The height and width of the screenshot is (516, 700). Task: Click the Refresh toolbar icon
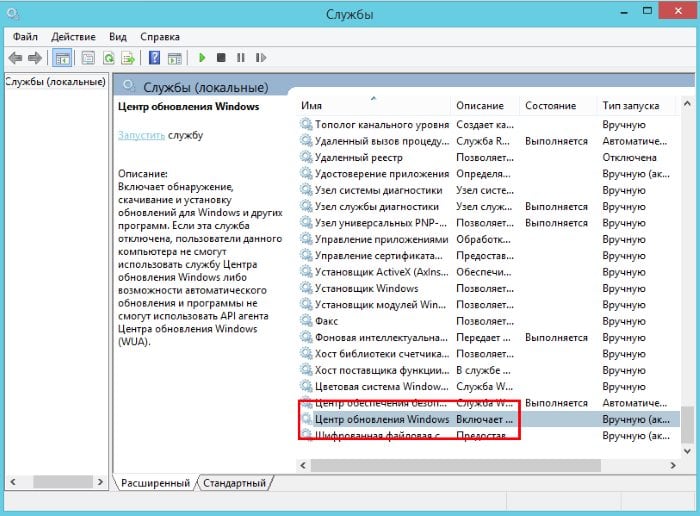click(x=108, y=58)
